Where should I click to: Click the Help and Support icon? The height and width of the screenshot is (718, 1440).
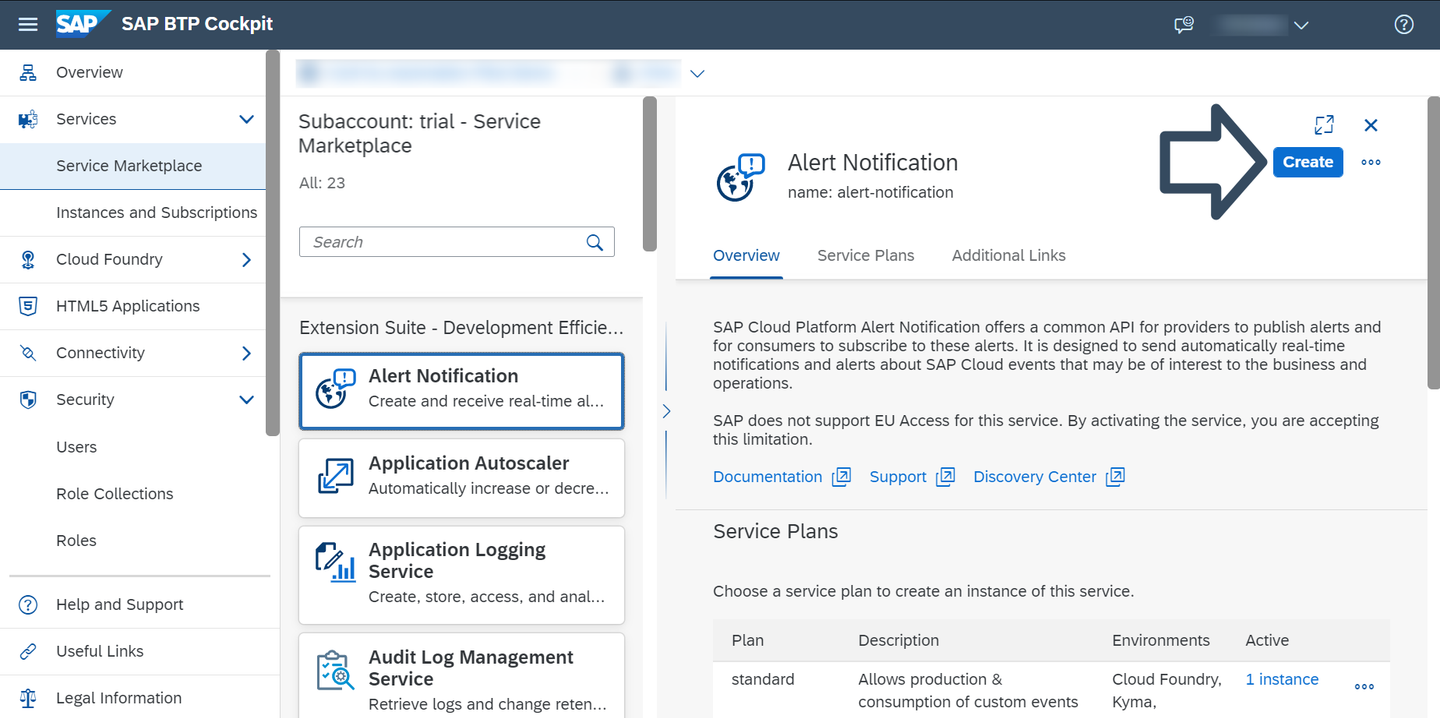coord(28,604)
